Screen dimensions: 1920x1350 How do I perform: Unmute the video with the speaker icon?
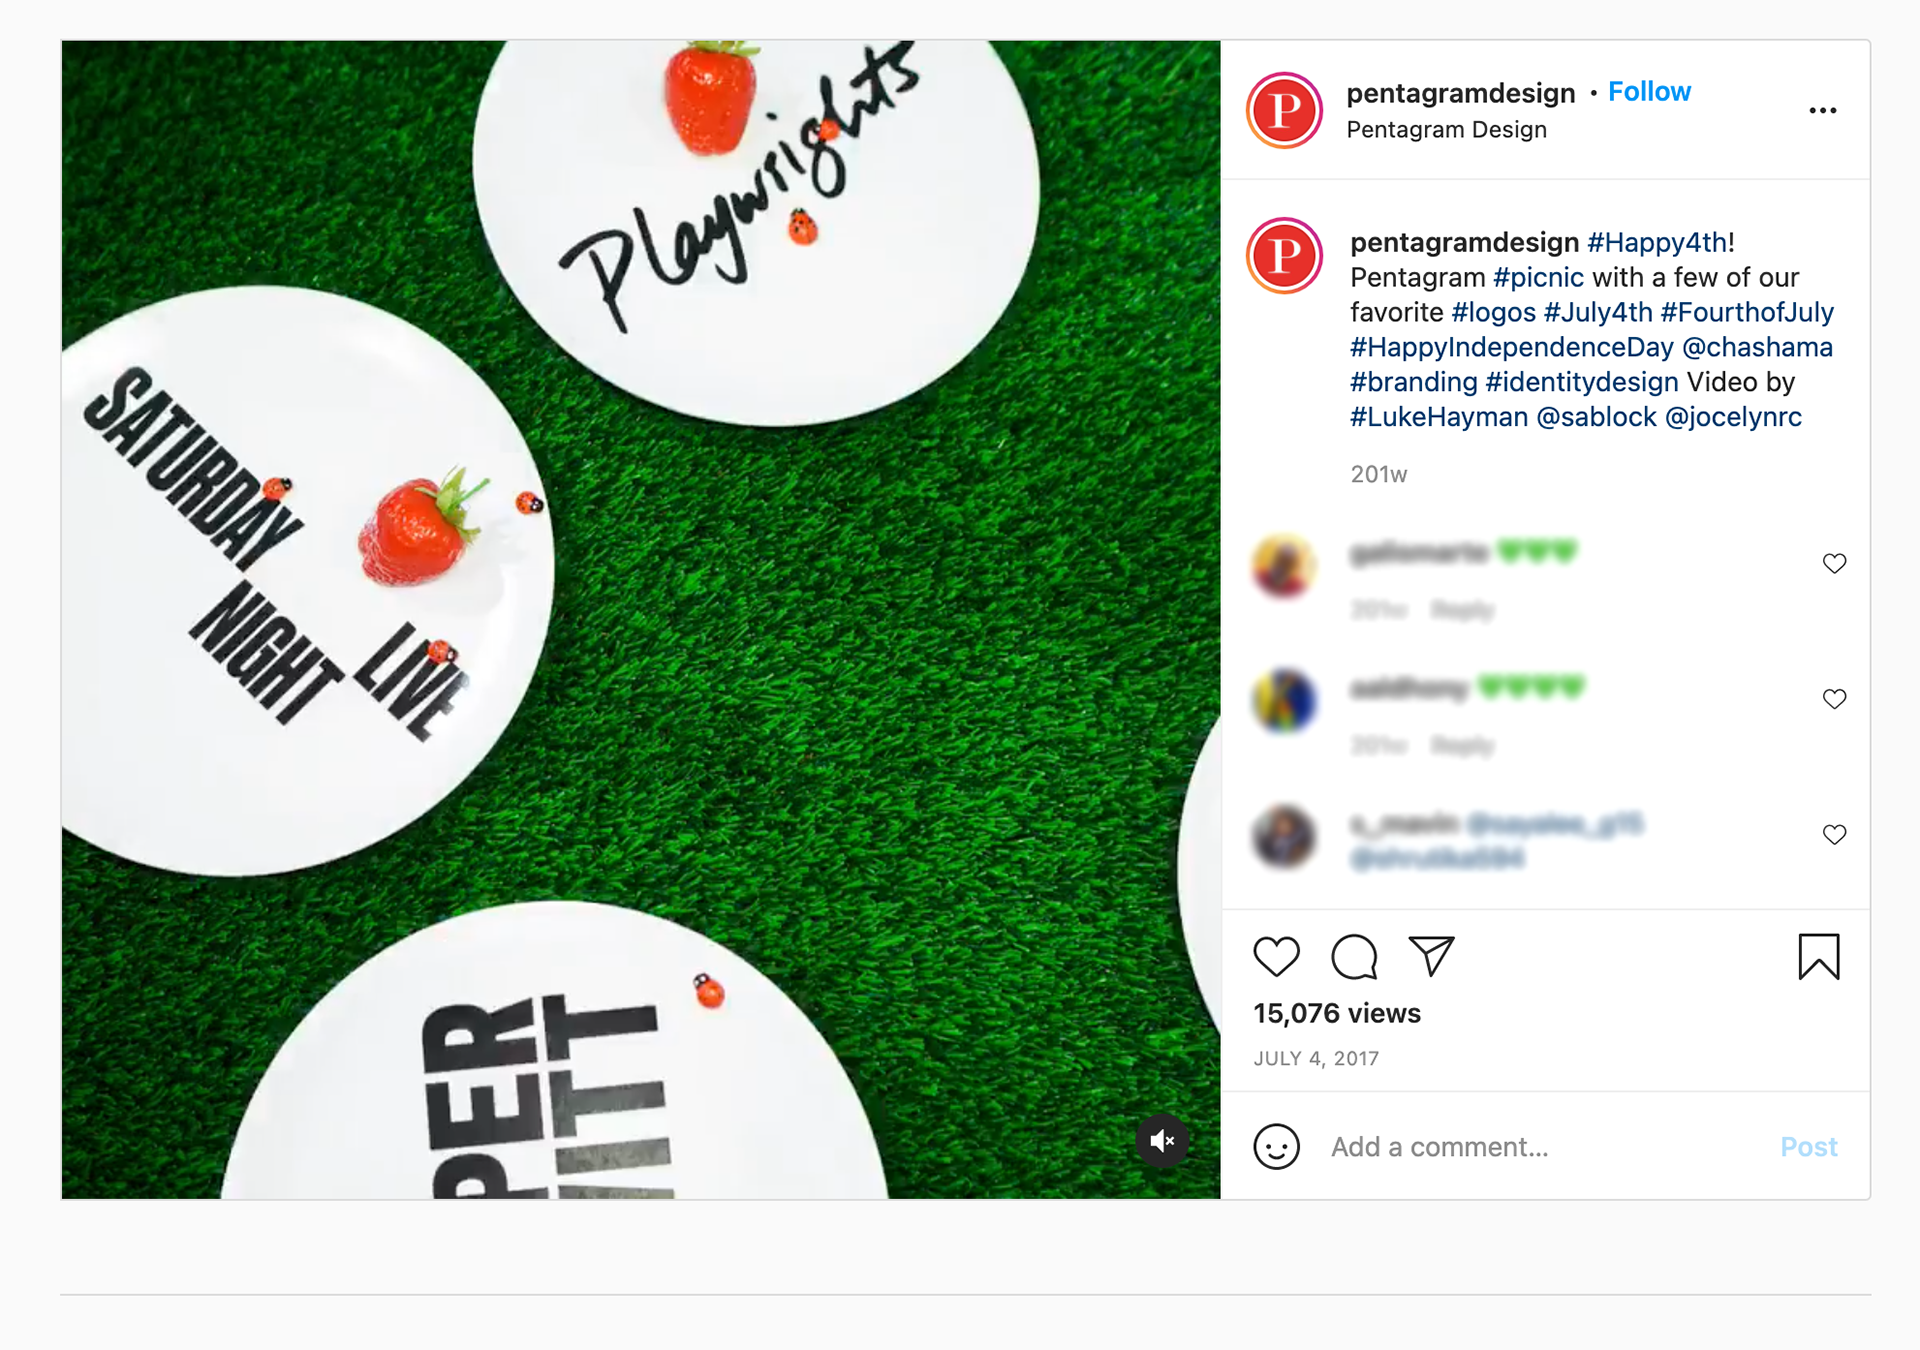point(1162,1141)
